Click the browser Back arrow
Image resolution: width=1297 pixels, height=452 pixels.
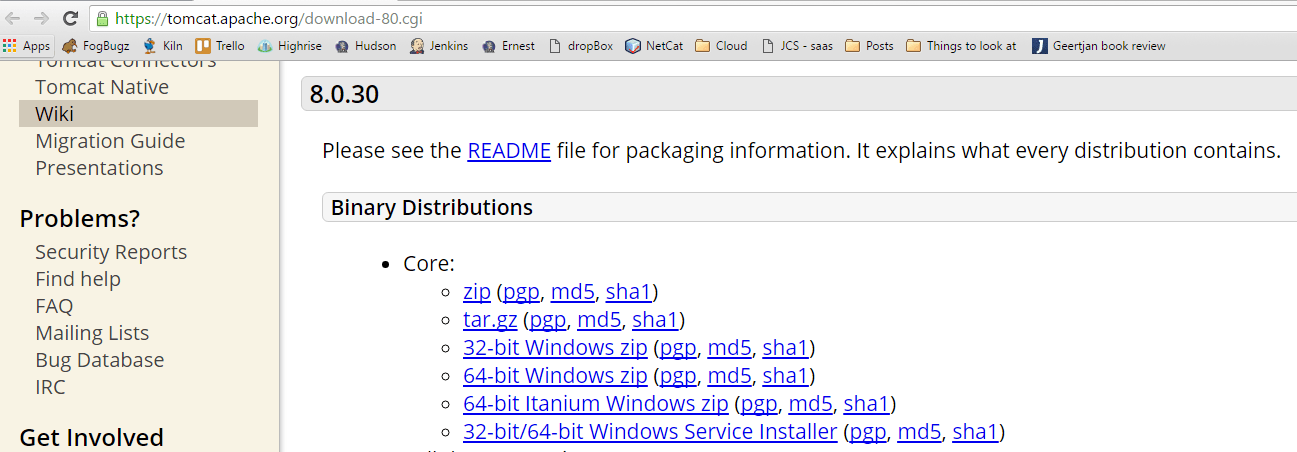[14, 18]
